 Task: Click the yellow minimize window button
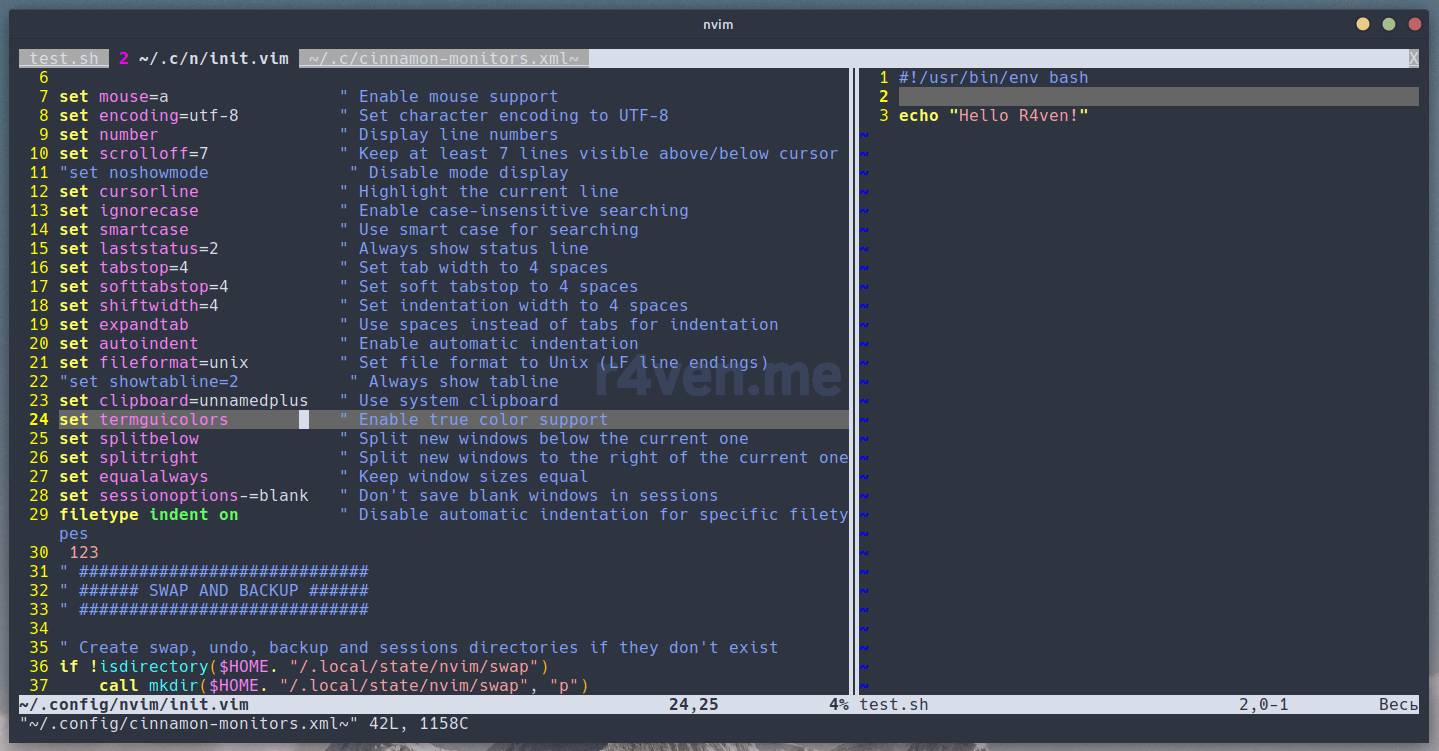click(x=1364, y=24)
